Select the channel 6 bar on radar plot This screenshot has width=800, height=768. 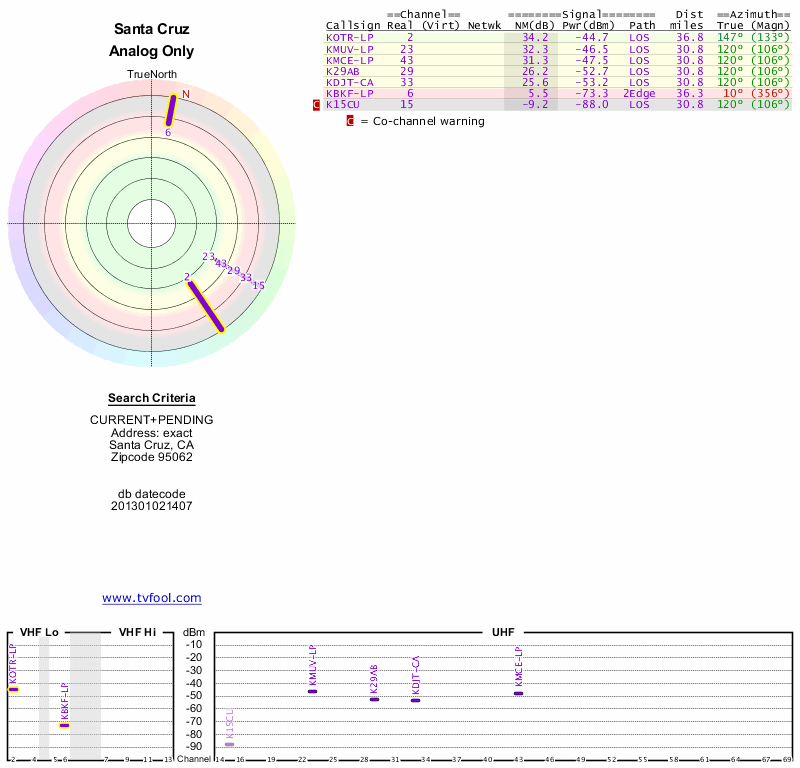coord(171,110)
